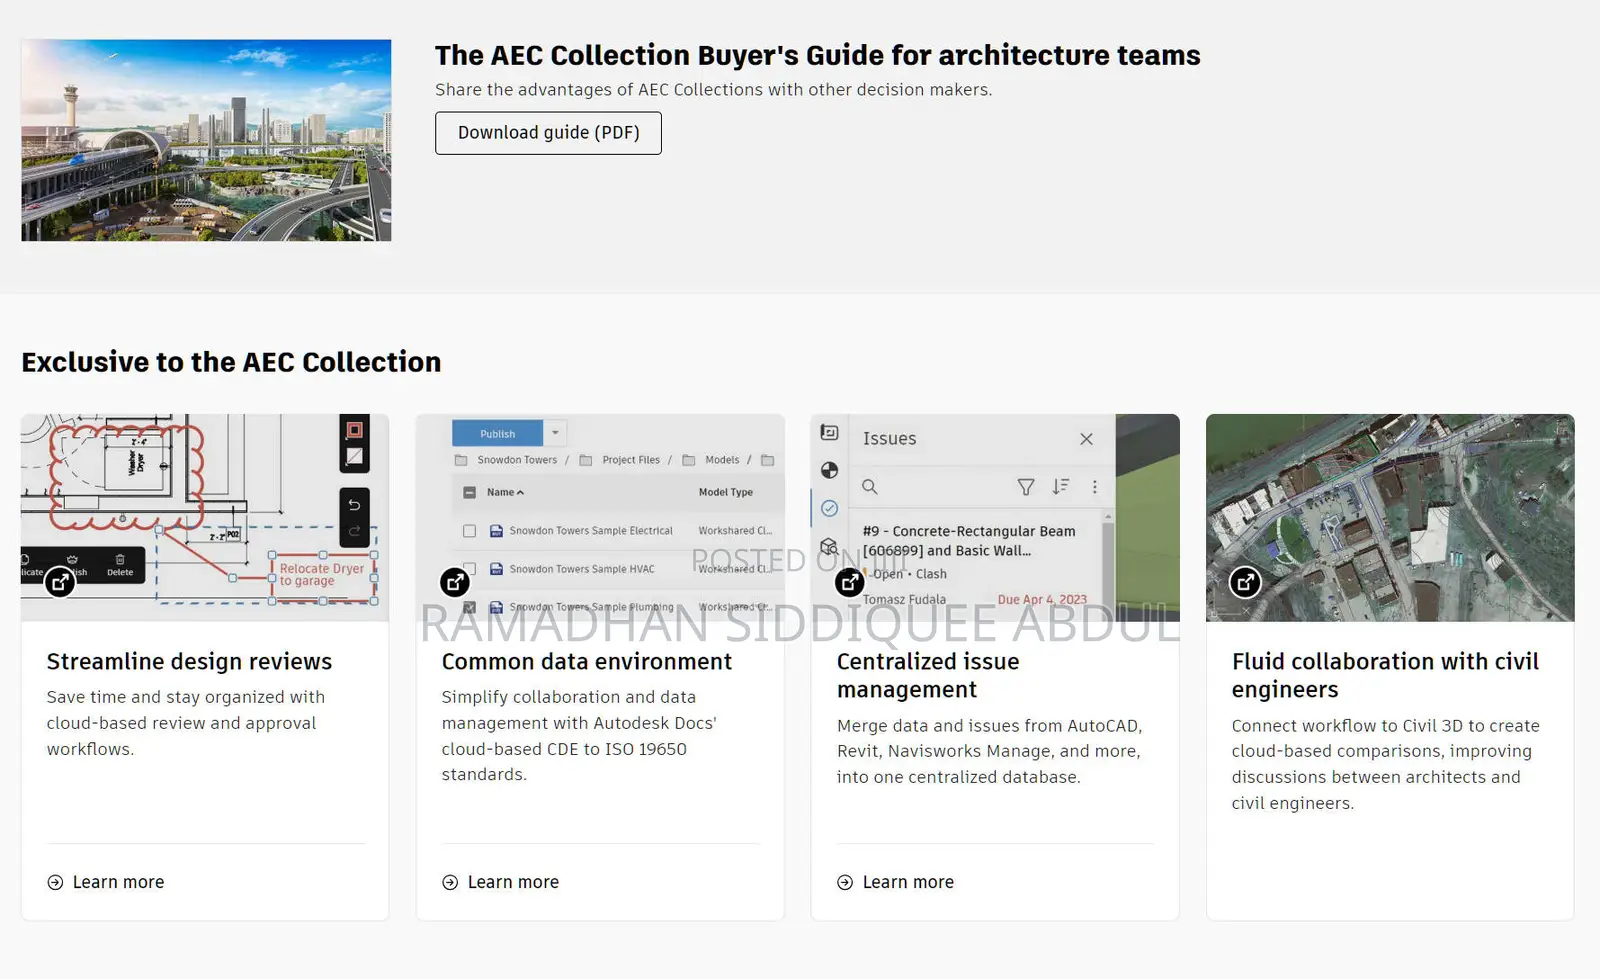Click the Centralized issue management card title
The height and width of the screenshot is (979, 1600).
coord(928,676)
